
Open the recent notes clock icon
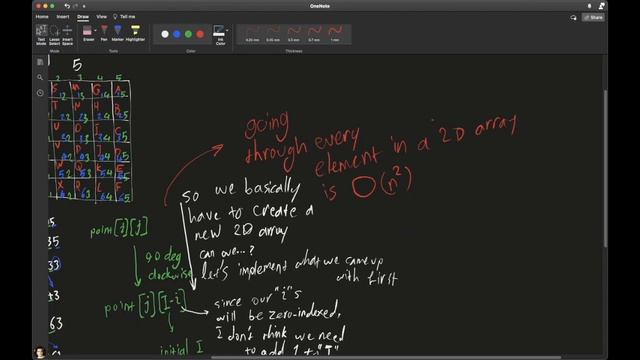pyautogui.click(x=40, y=93)
